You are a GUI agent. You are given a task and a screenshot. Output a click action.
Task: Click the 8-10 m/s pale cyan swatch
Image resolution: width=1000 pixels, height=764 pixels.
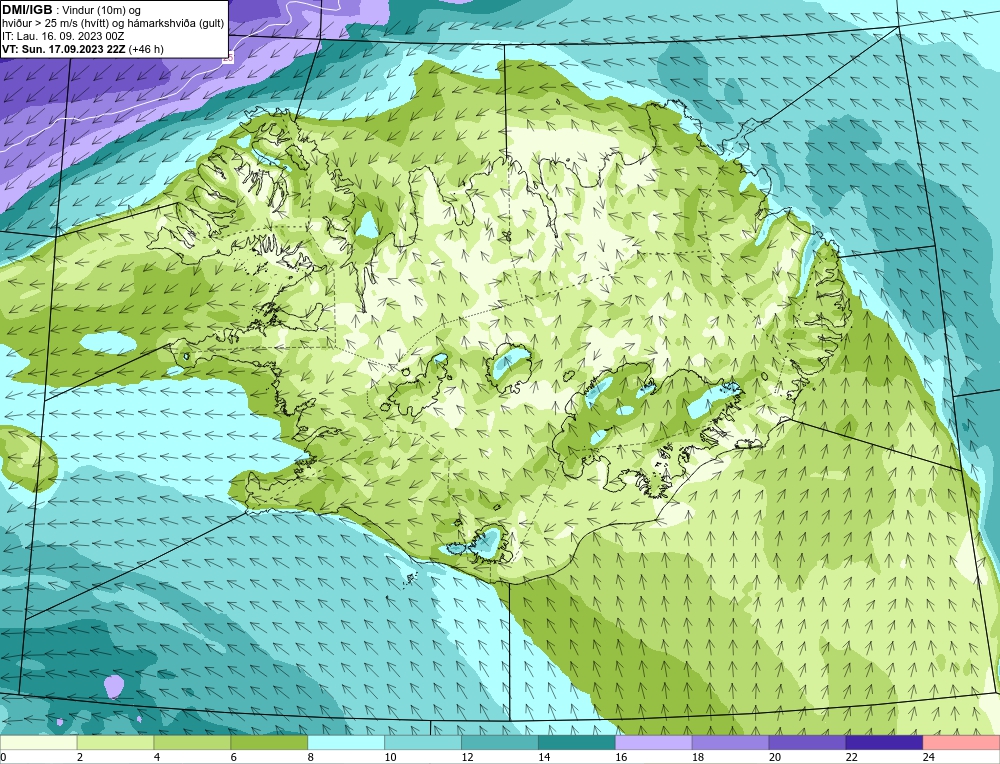(346, 743)
